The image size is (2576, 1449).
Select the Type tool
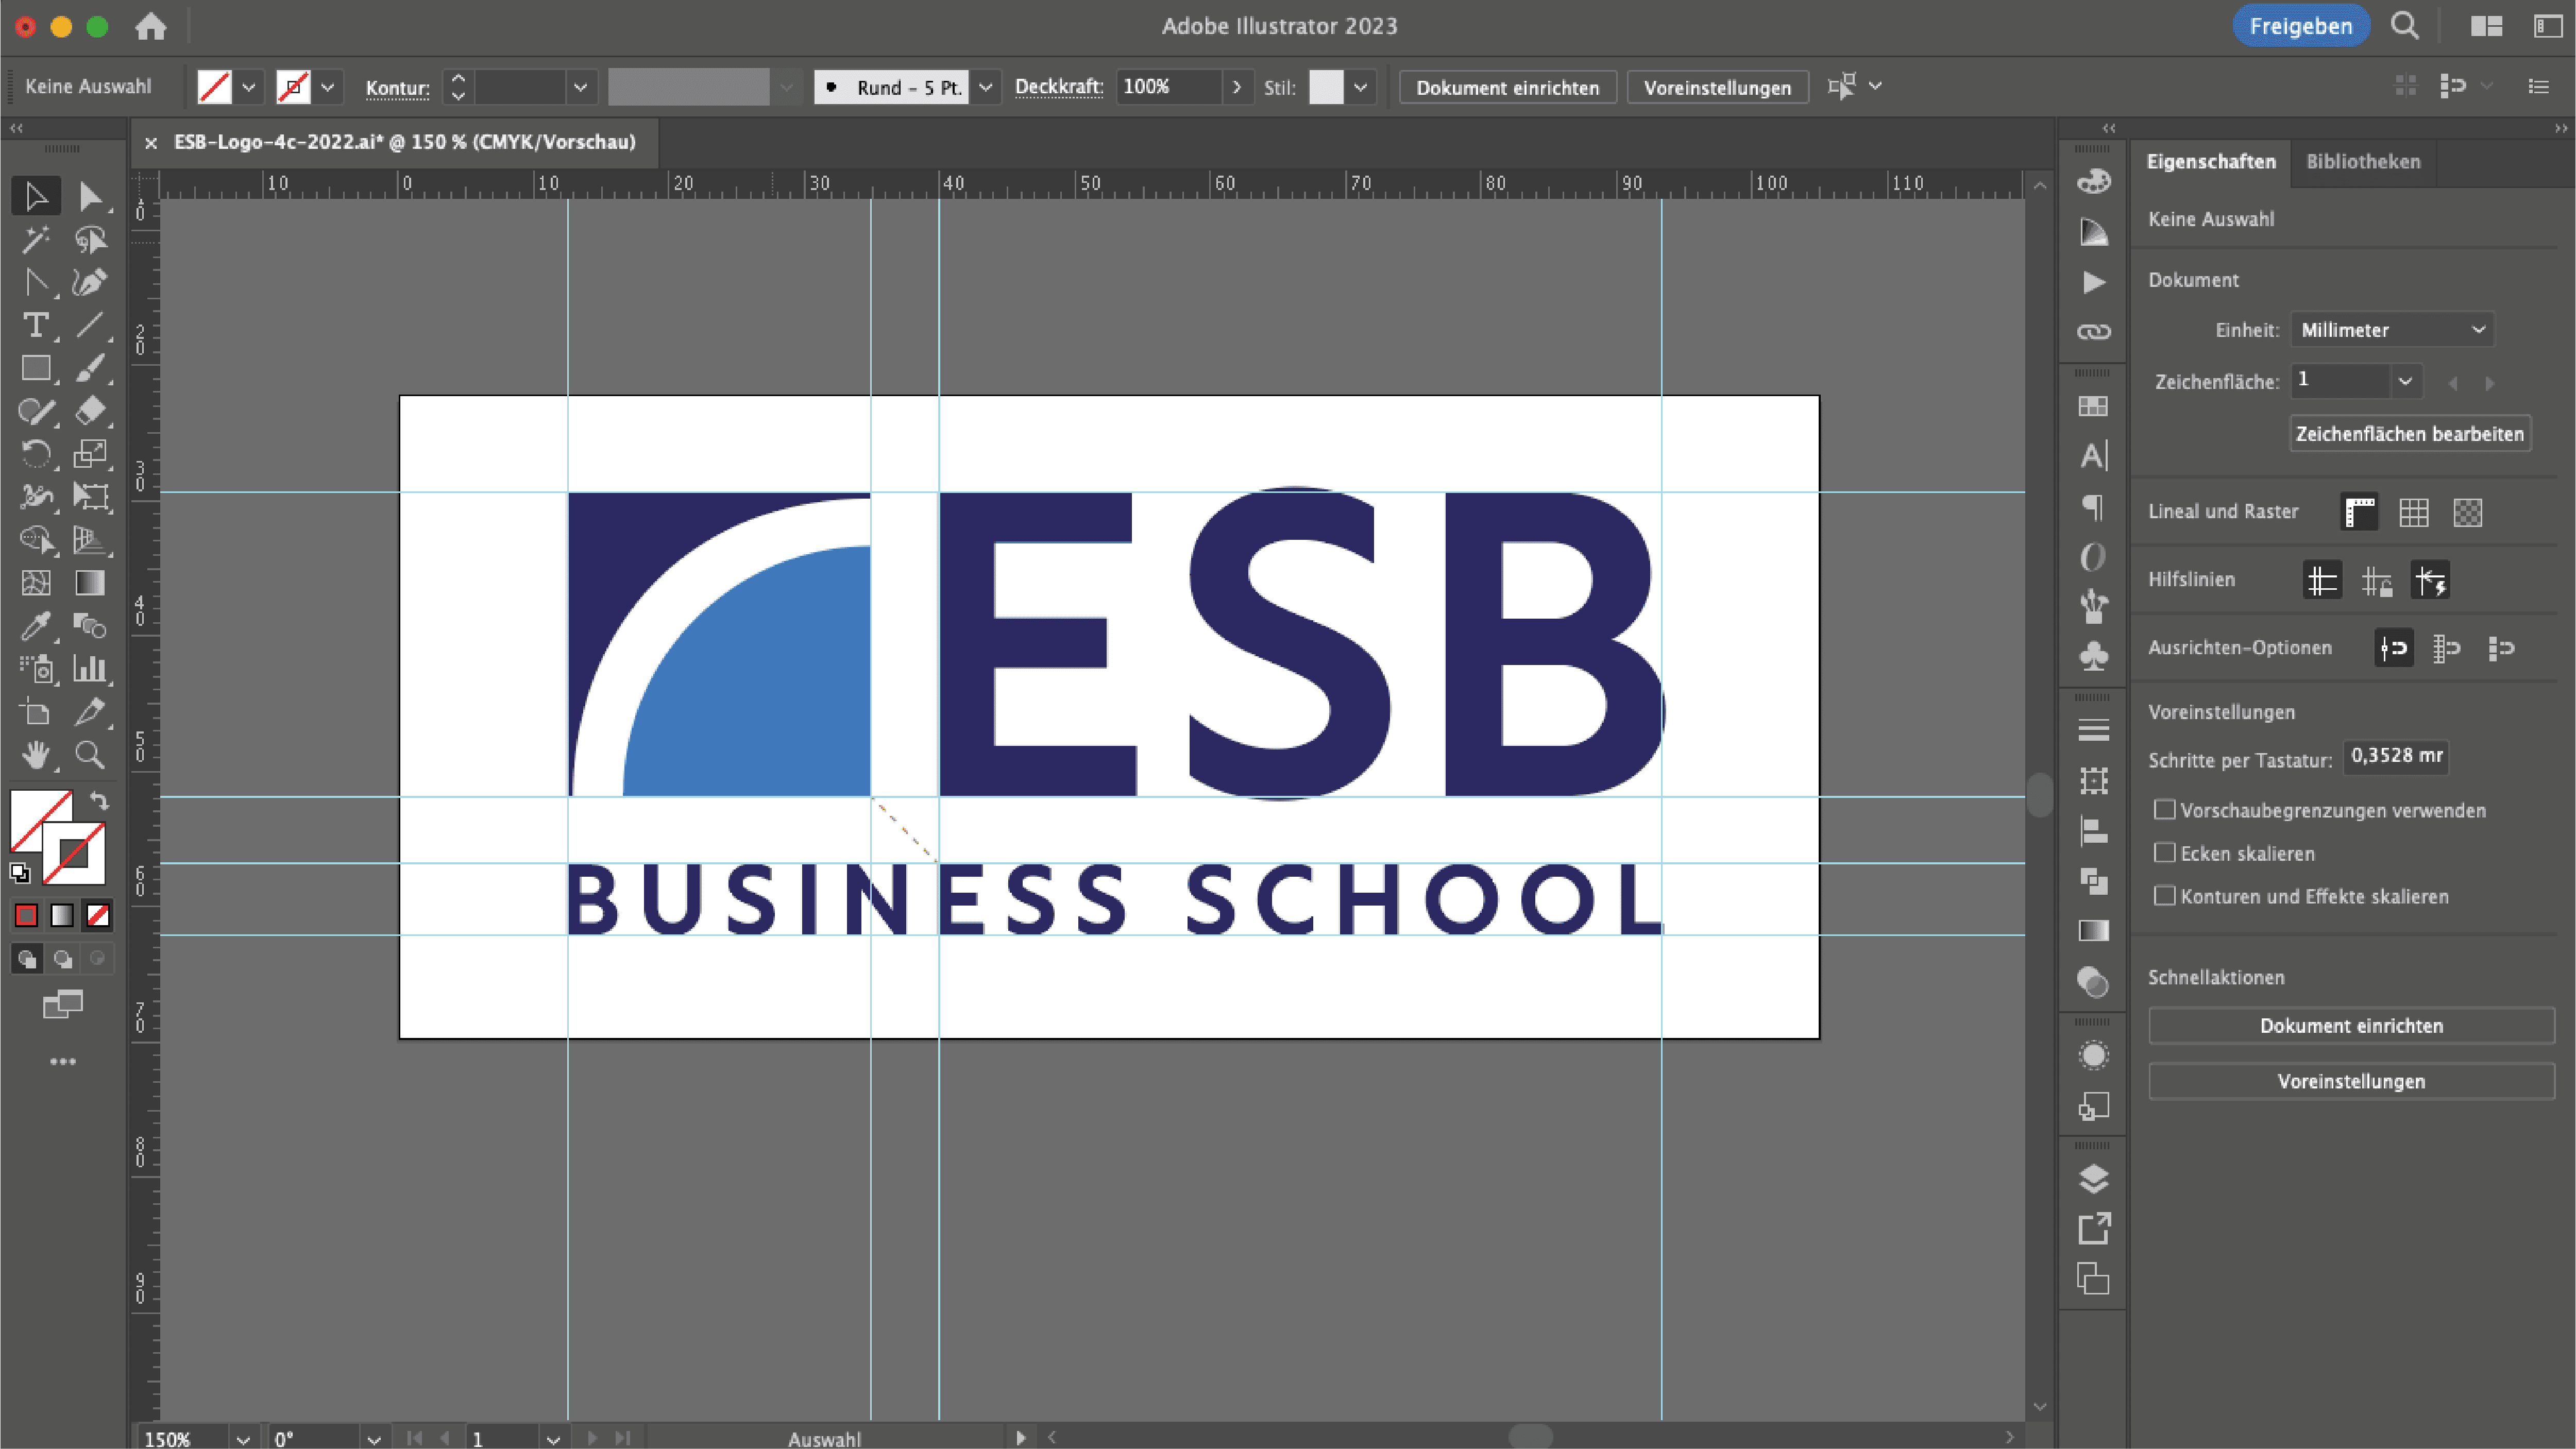coord(36,325)
